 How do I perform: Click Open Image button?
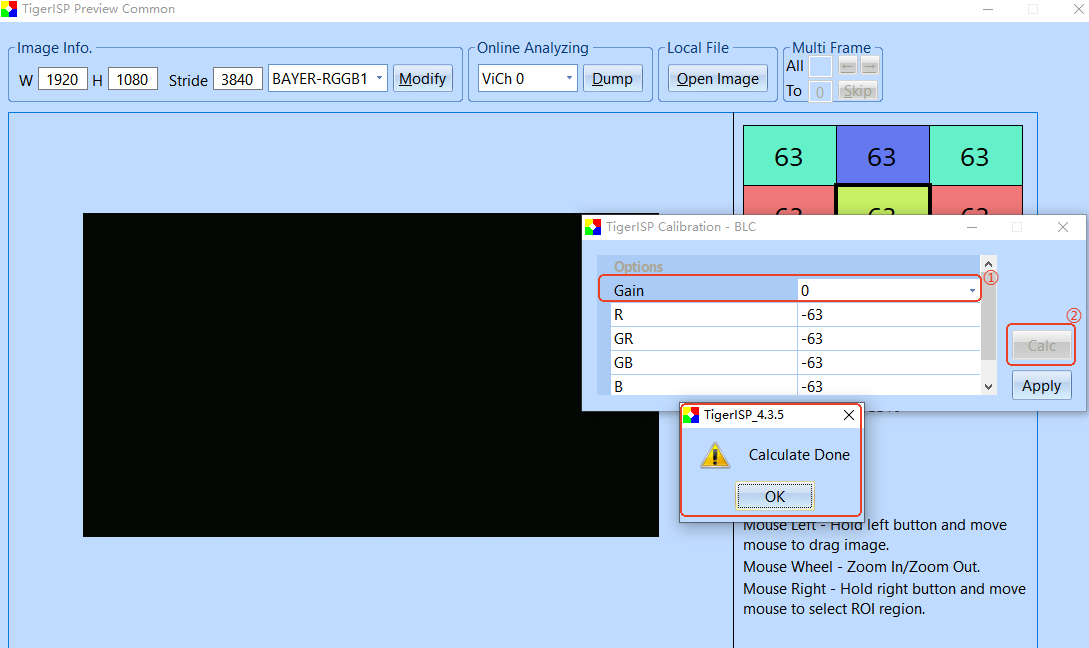(717, 78)
